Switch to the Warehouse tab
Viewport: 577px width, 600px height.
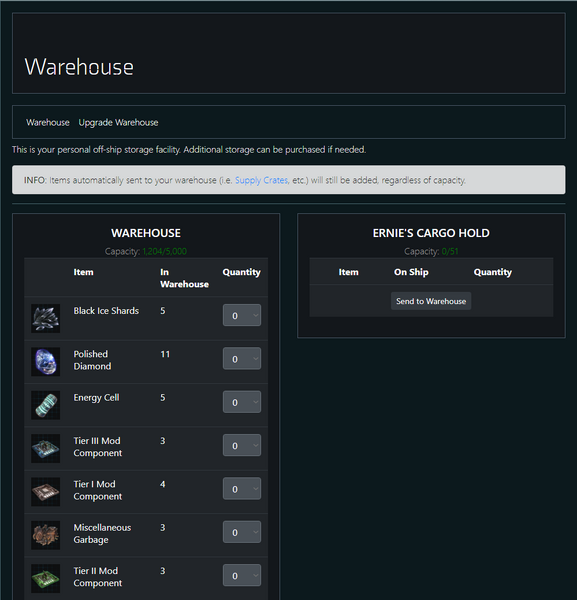tap(48, 122)
